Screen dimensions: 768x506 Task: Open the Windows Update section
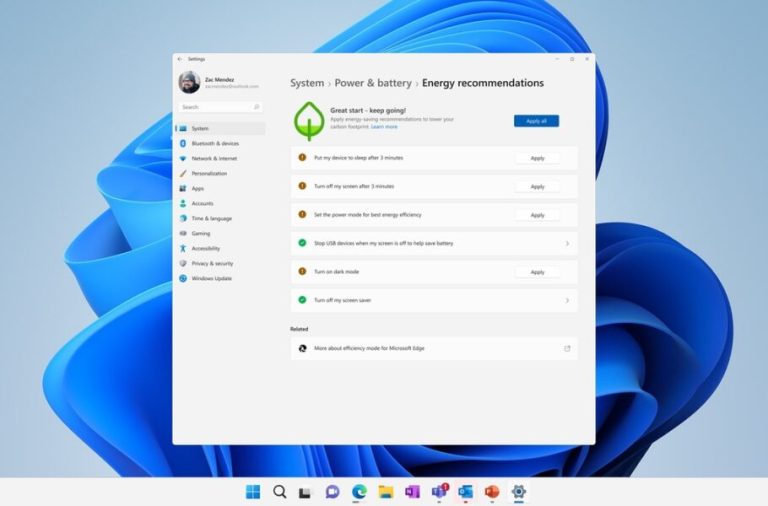click(211, 278)
